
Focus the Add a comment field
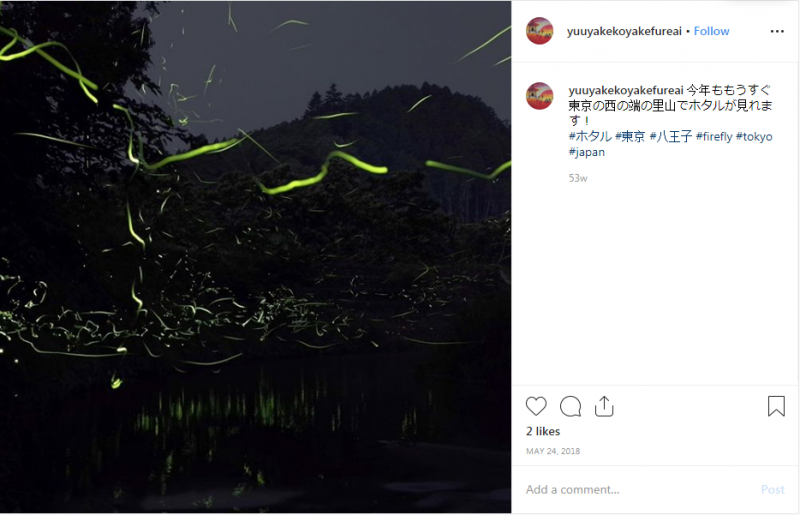[638, 489]
